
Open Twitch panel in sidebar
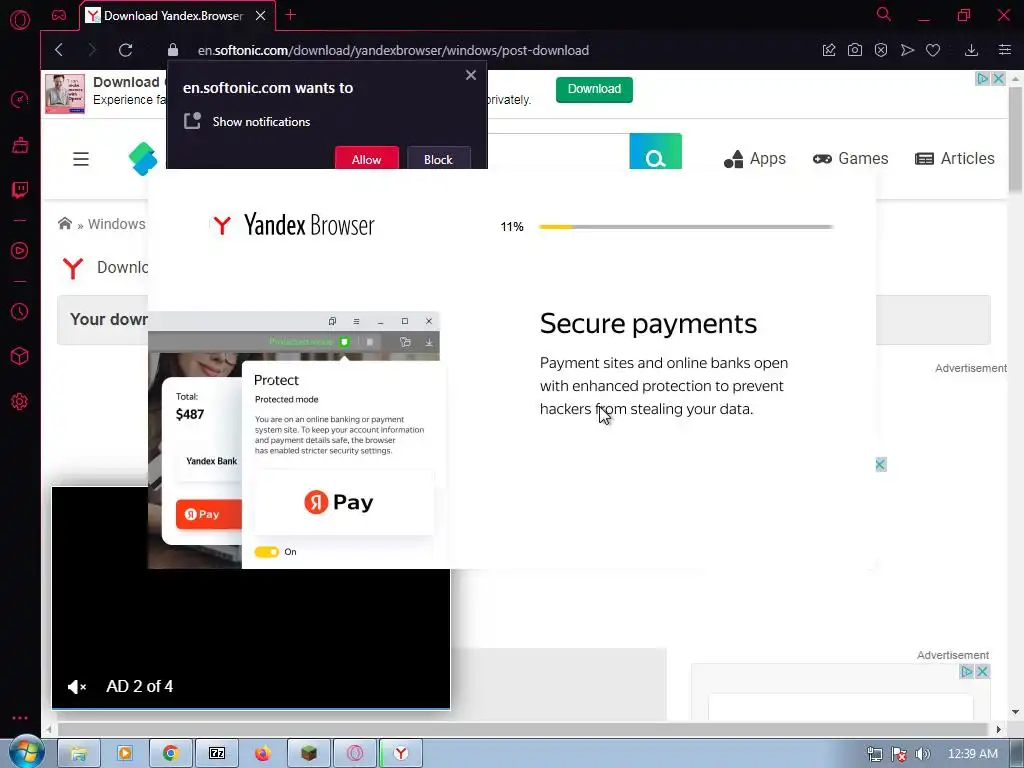20,189
